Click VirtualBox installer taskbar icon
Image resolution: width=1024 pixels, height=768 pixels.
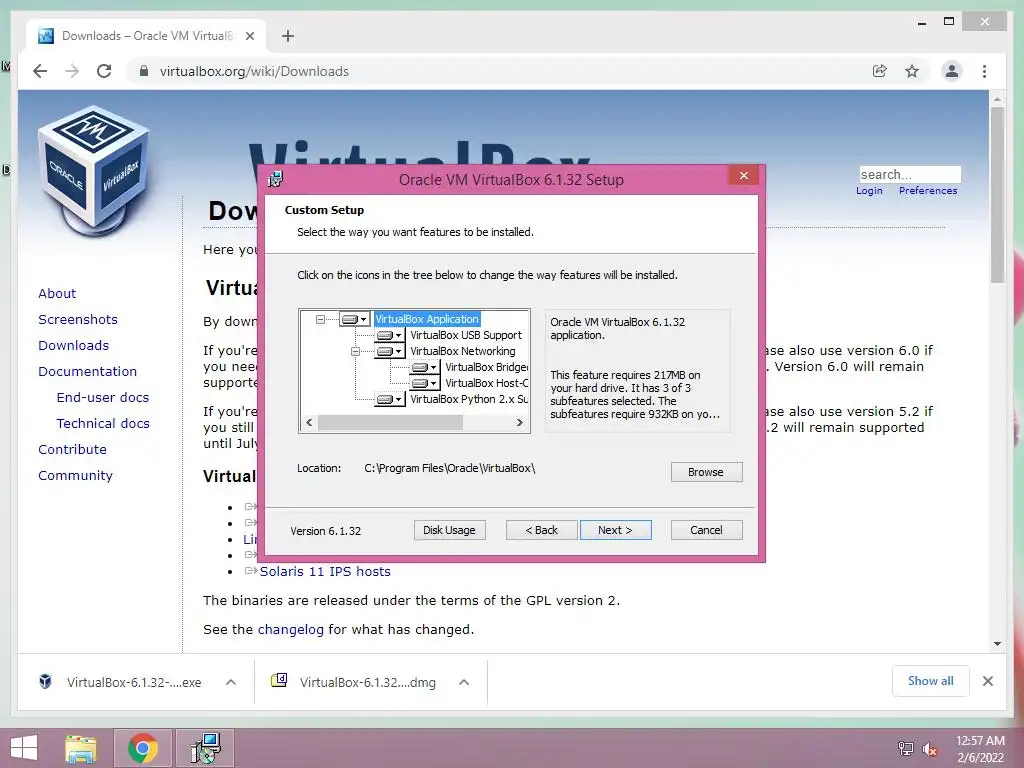205,748
